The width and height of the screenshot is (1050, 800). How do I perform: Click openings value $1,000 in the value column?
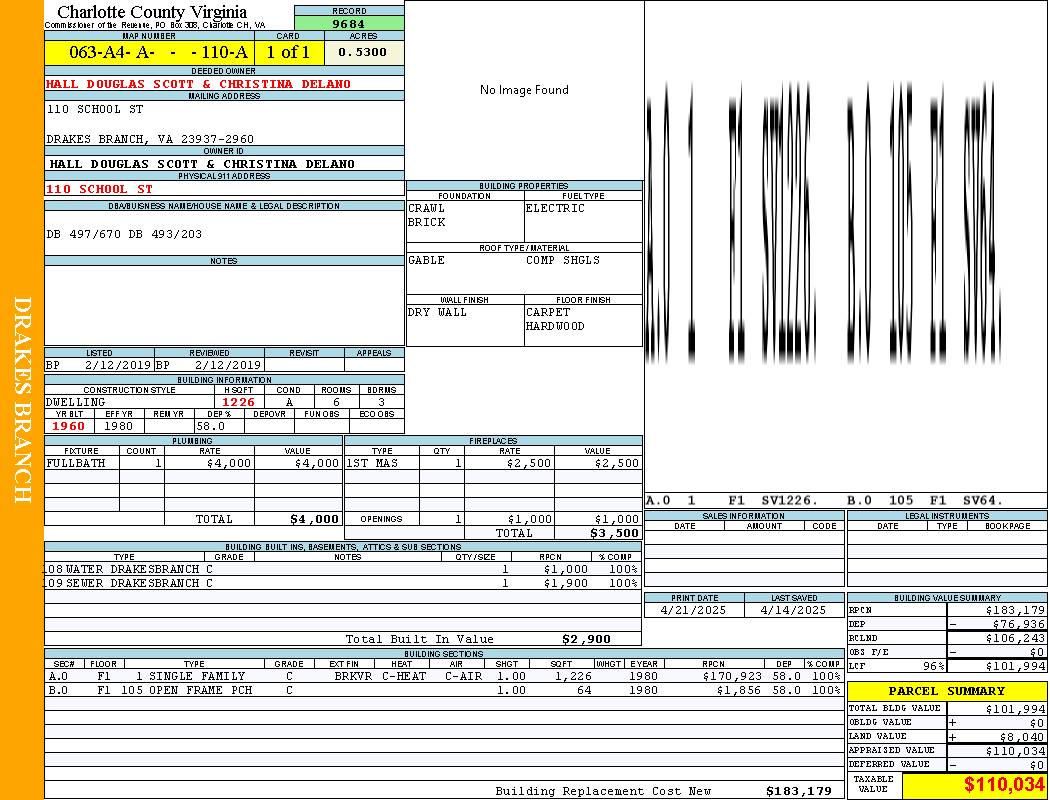tap(617, 519)
